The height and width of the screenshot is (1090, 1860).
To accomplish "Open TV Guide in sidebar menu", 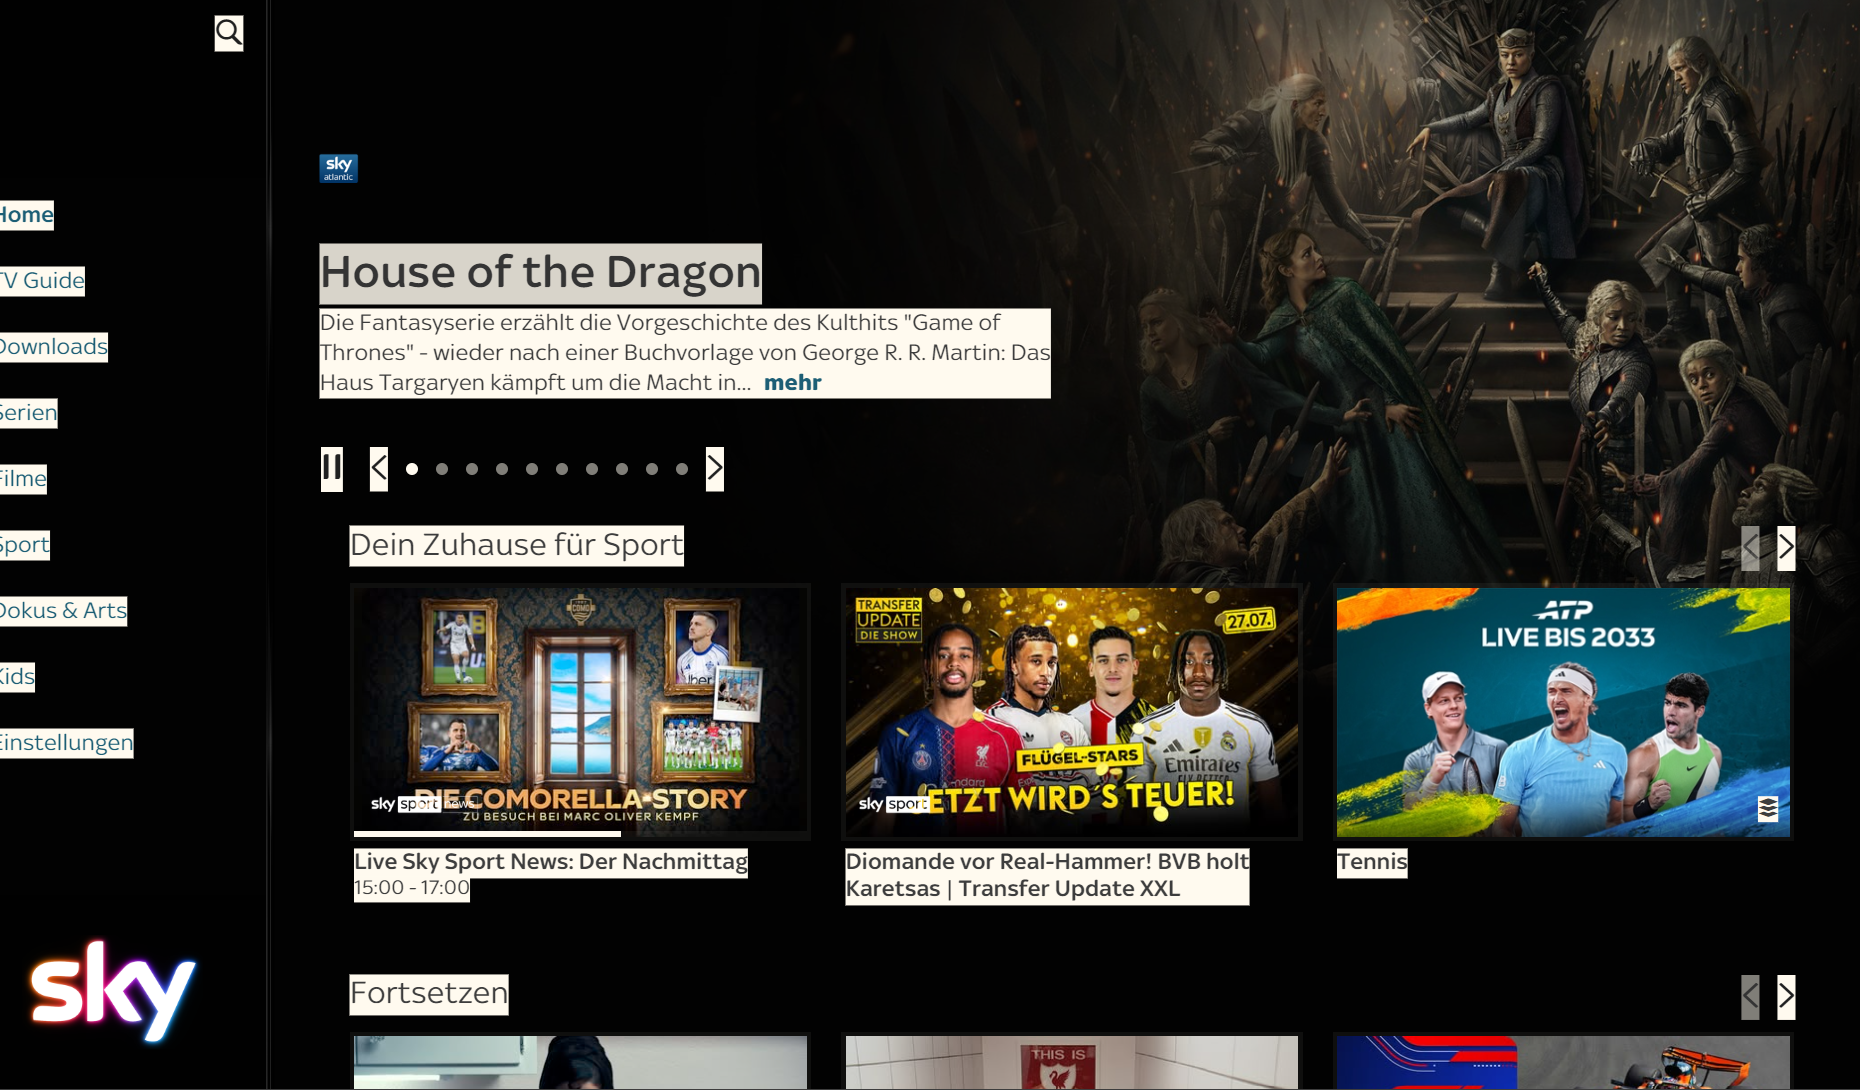I will pyautogui.click(x=42, y=281).
